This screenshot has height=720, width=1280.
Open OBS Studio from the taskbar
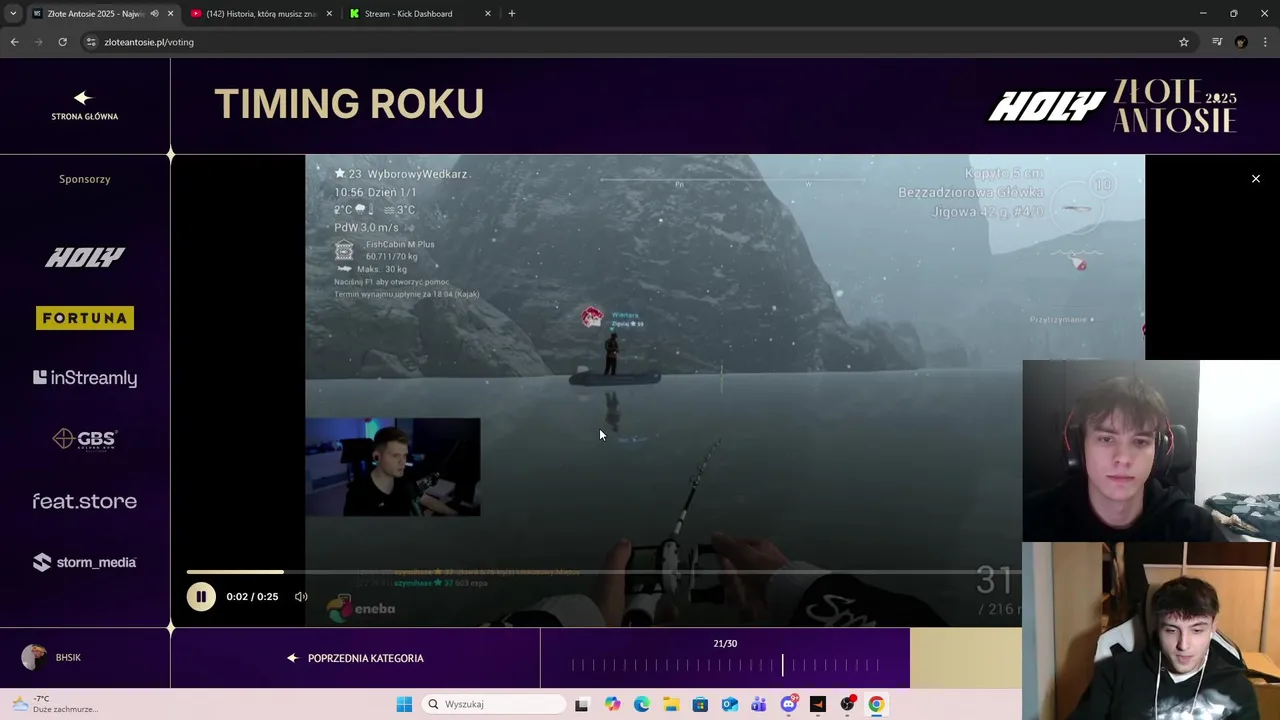[847, 704]
